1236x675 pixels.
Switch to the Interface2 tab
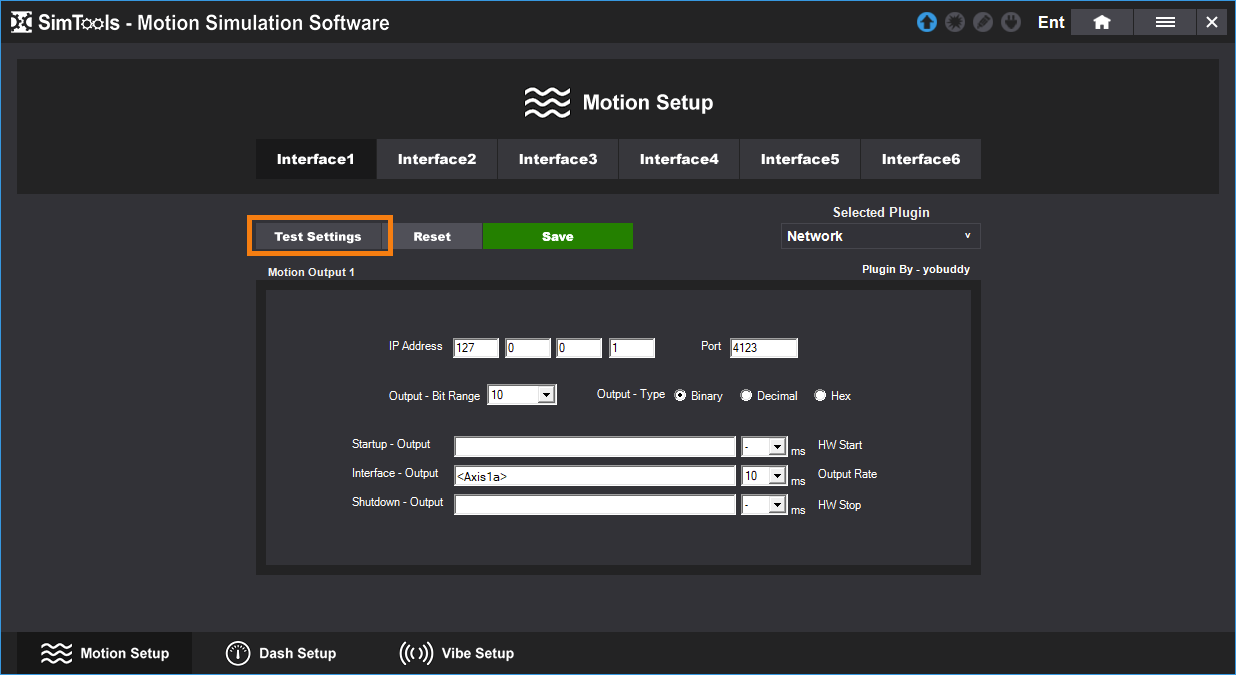point(437,159)
